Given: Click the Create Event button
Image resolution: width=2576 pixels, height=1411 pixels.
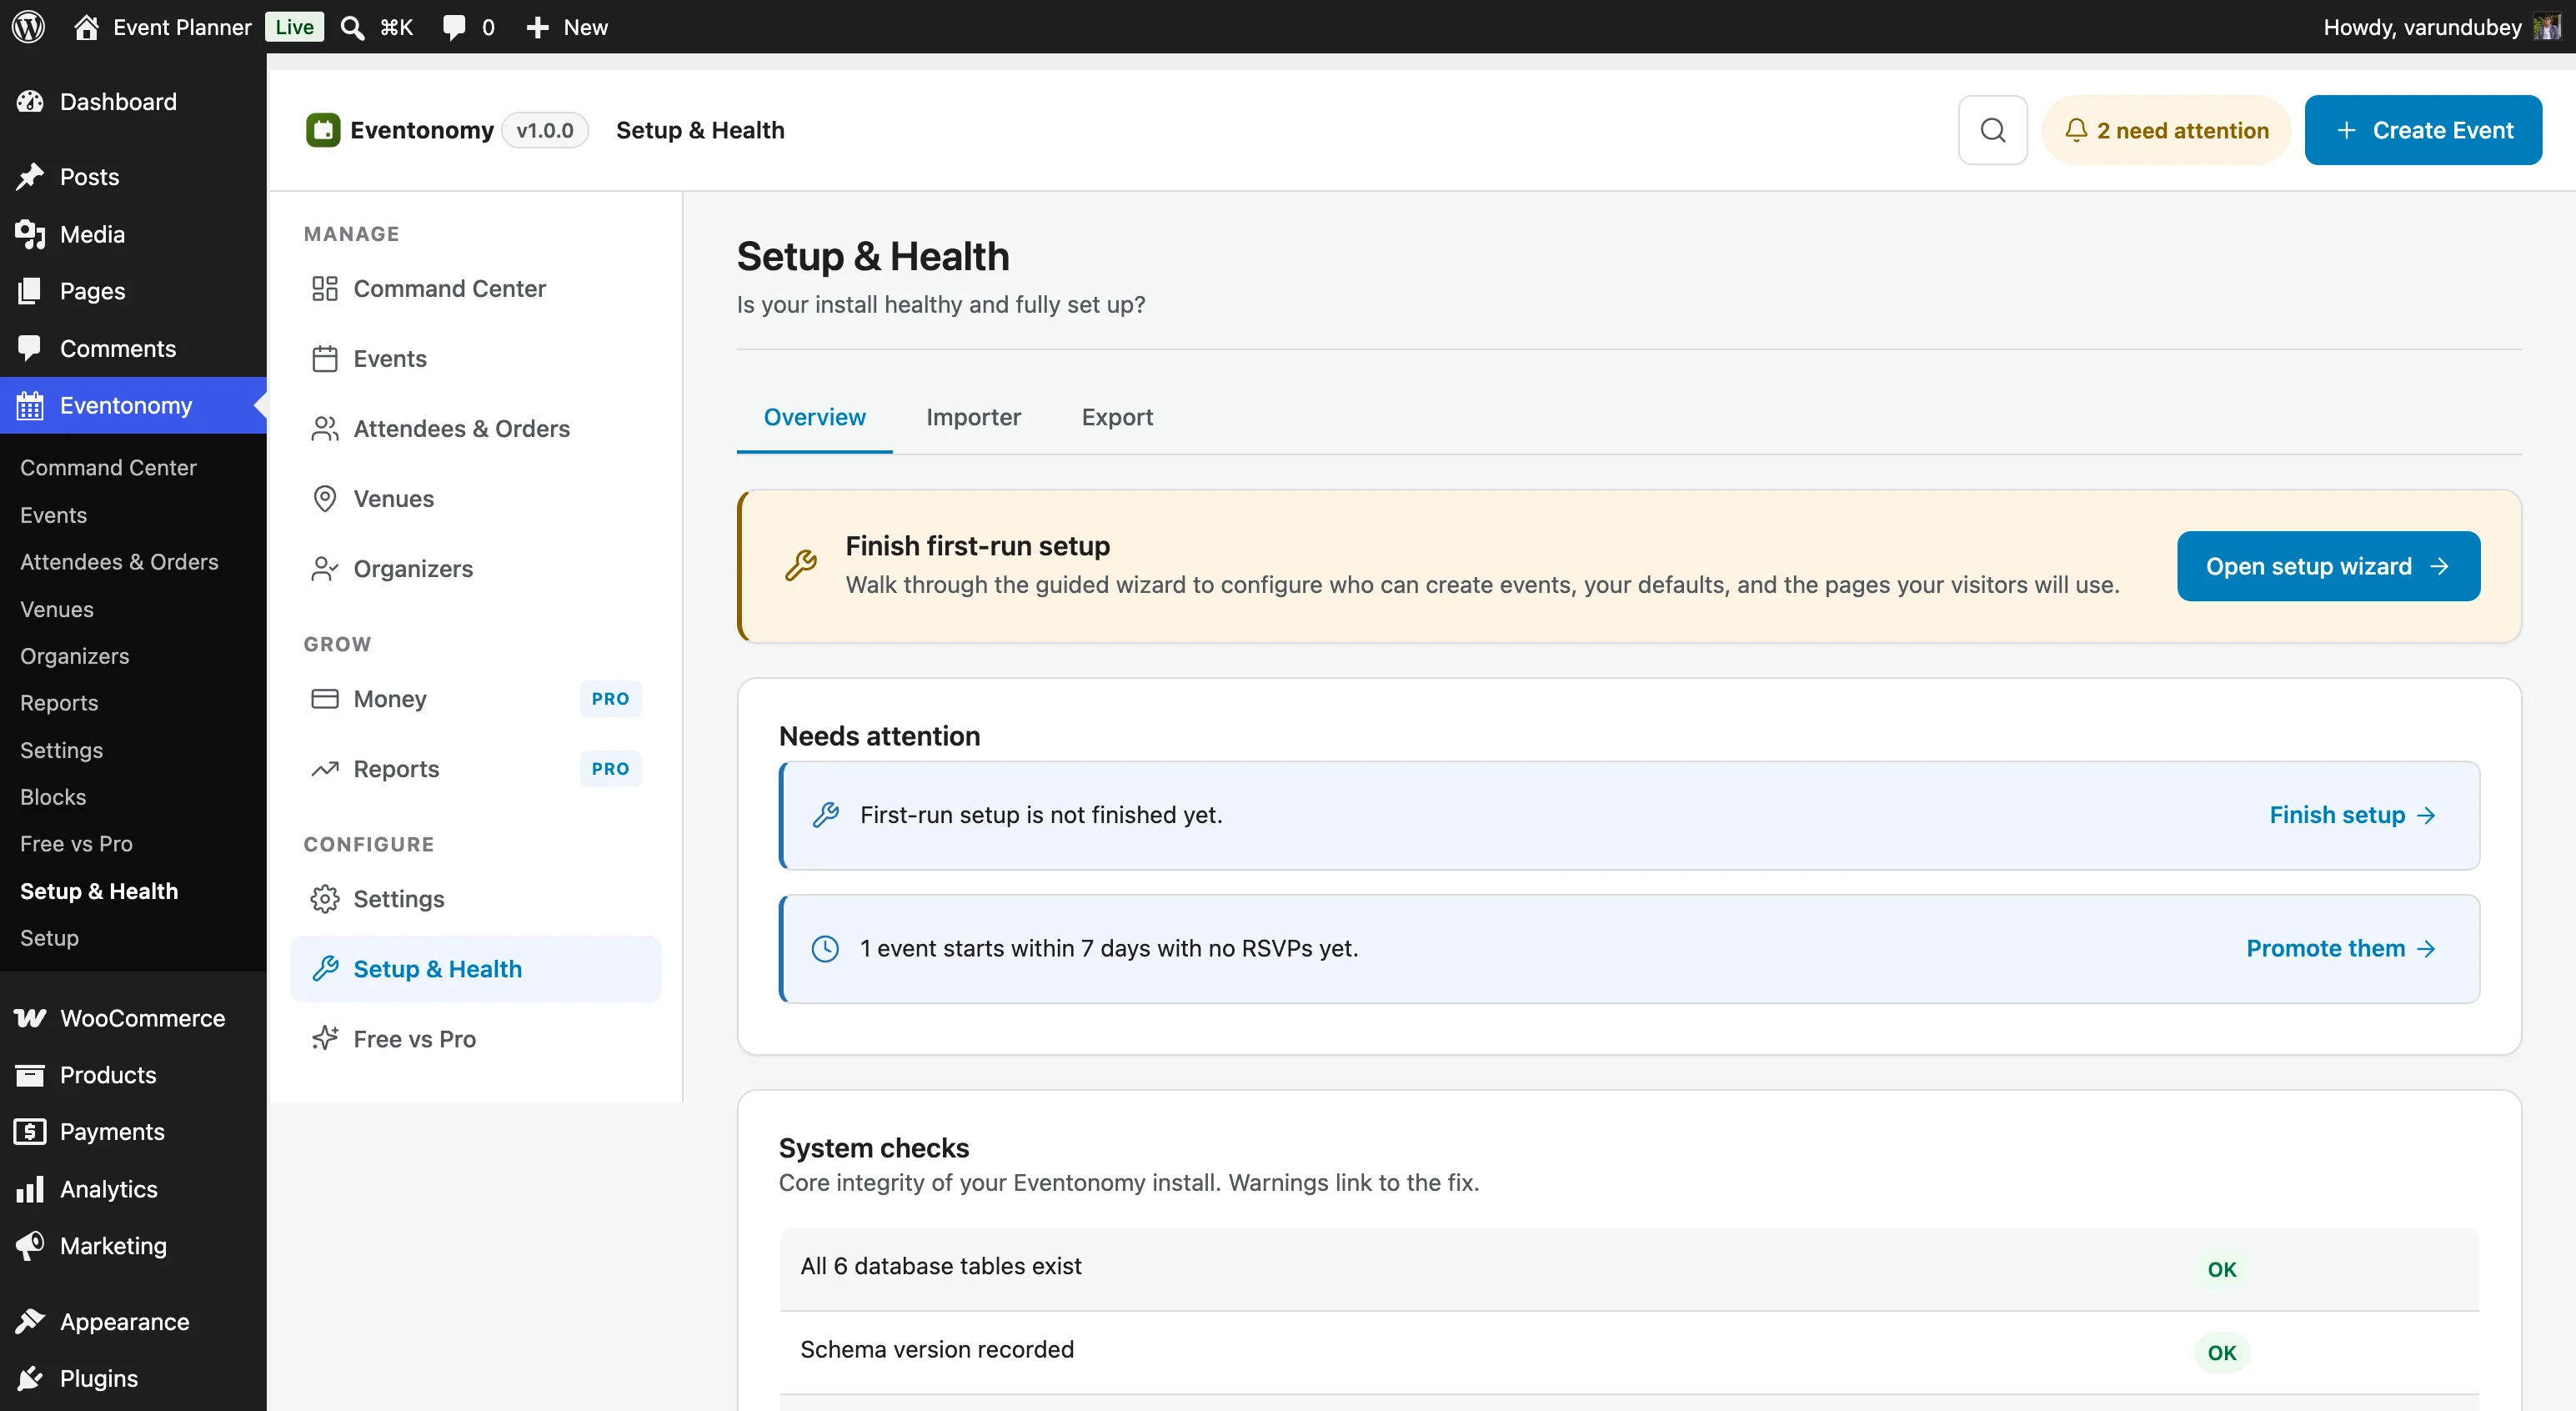Looking at the screenshot, I should pos(2423,130).
